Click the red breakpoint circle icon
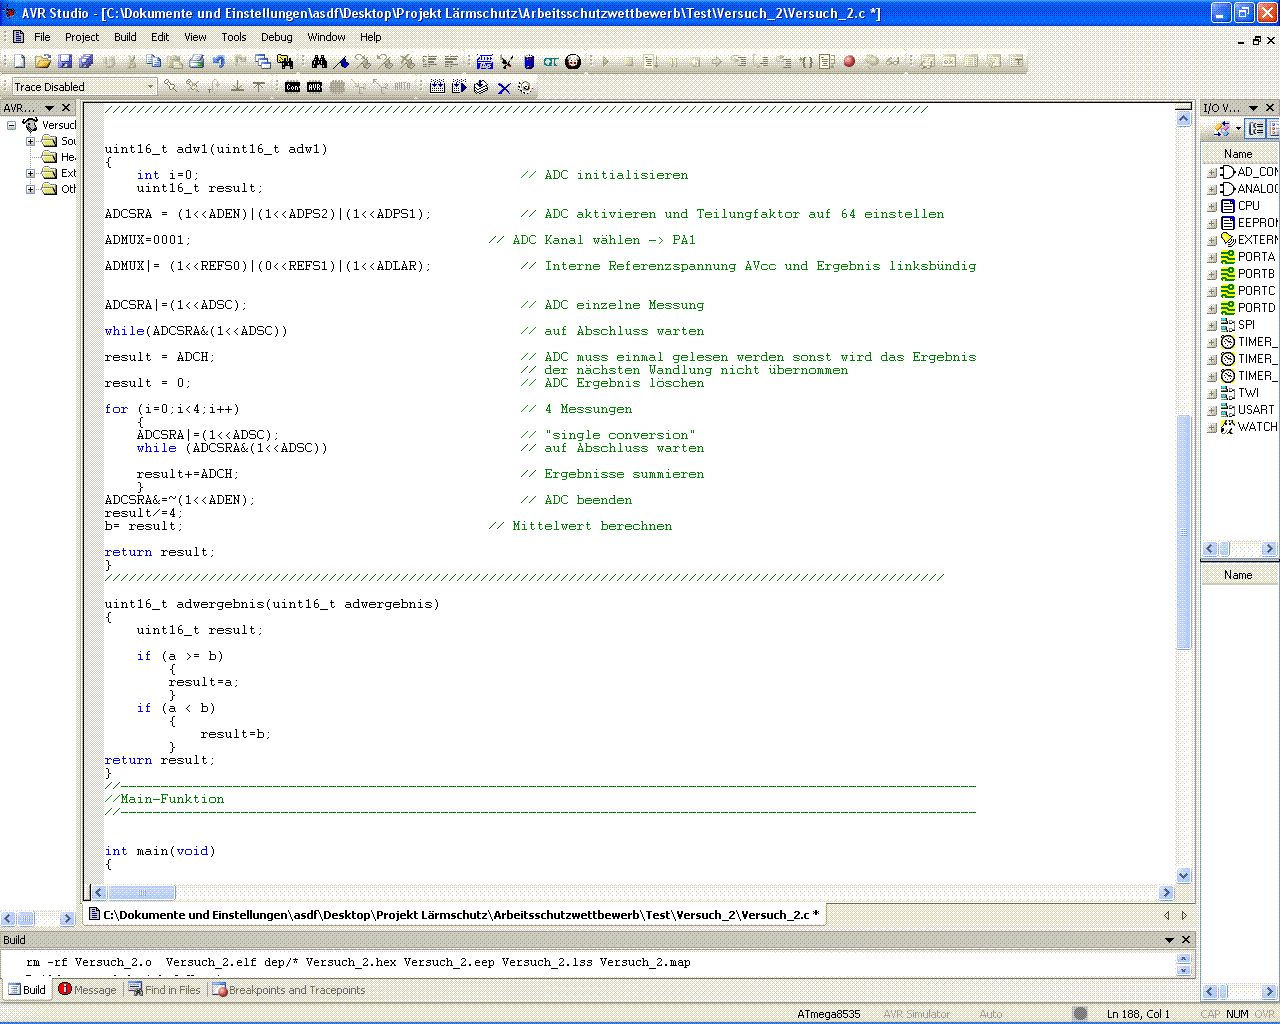The height and width of the screenshot is (1024, 1280). pyautogui.click(x=849, y=62)
